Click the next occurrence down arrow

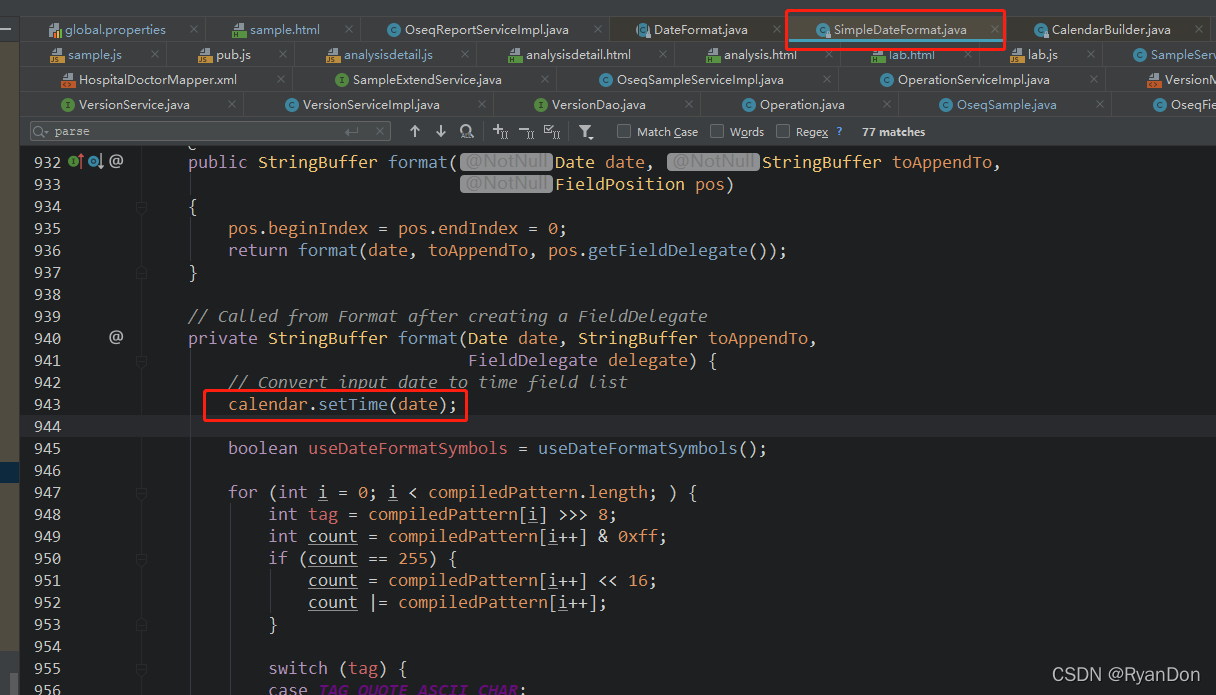(x=440, y=131)
